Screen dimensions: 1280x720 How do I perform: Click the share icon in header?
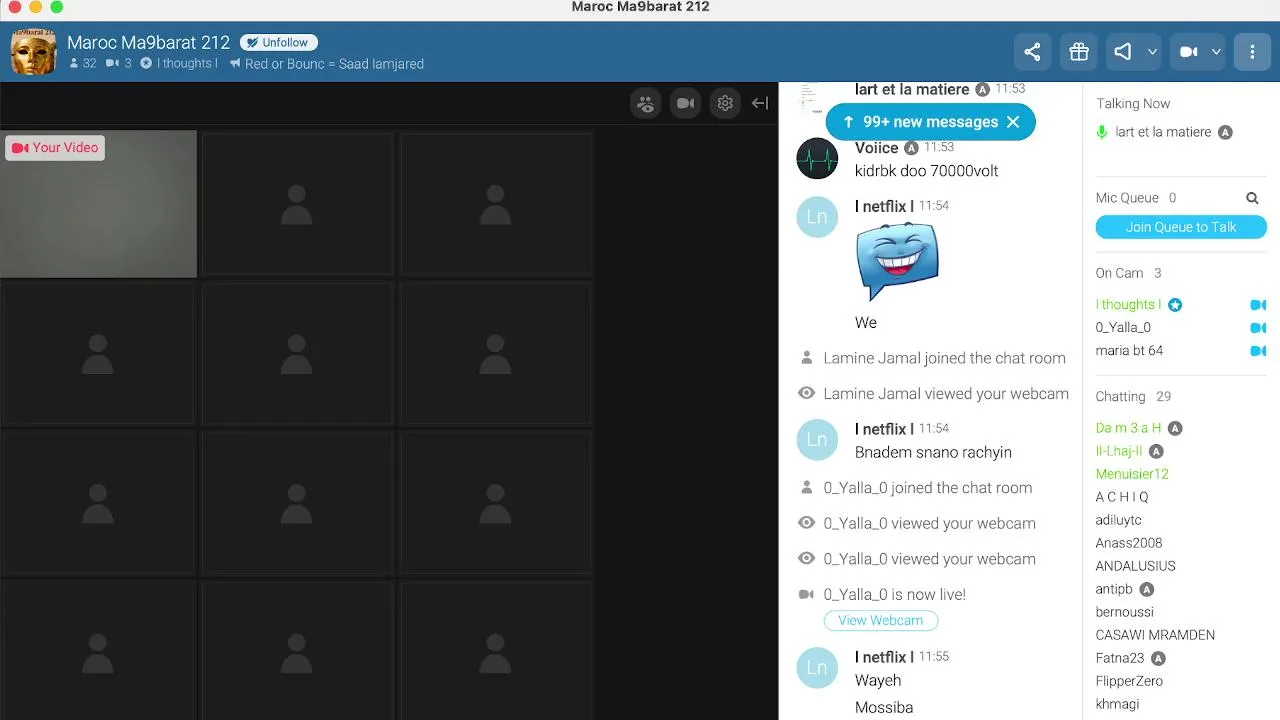click(1032, 52)
